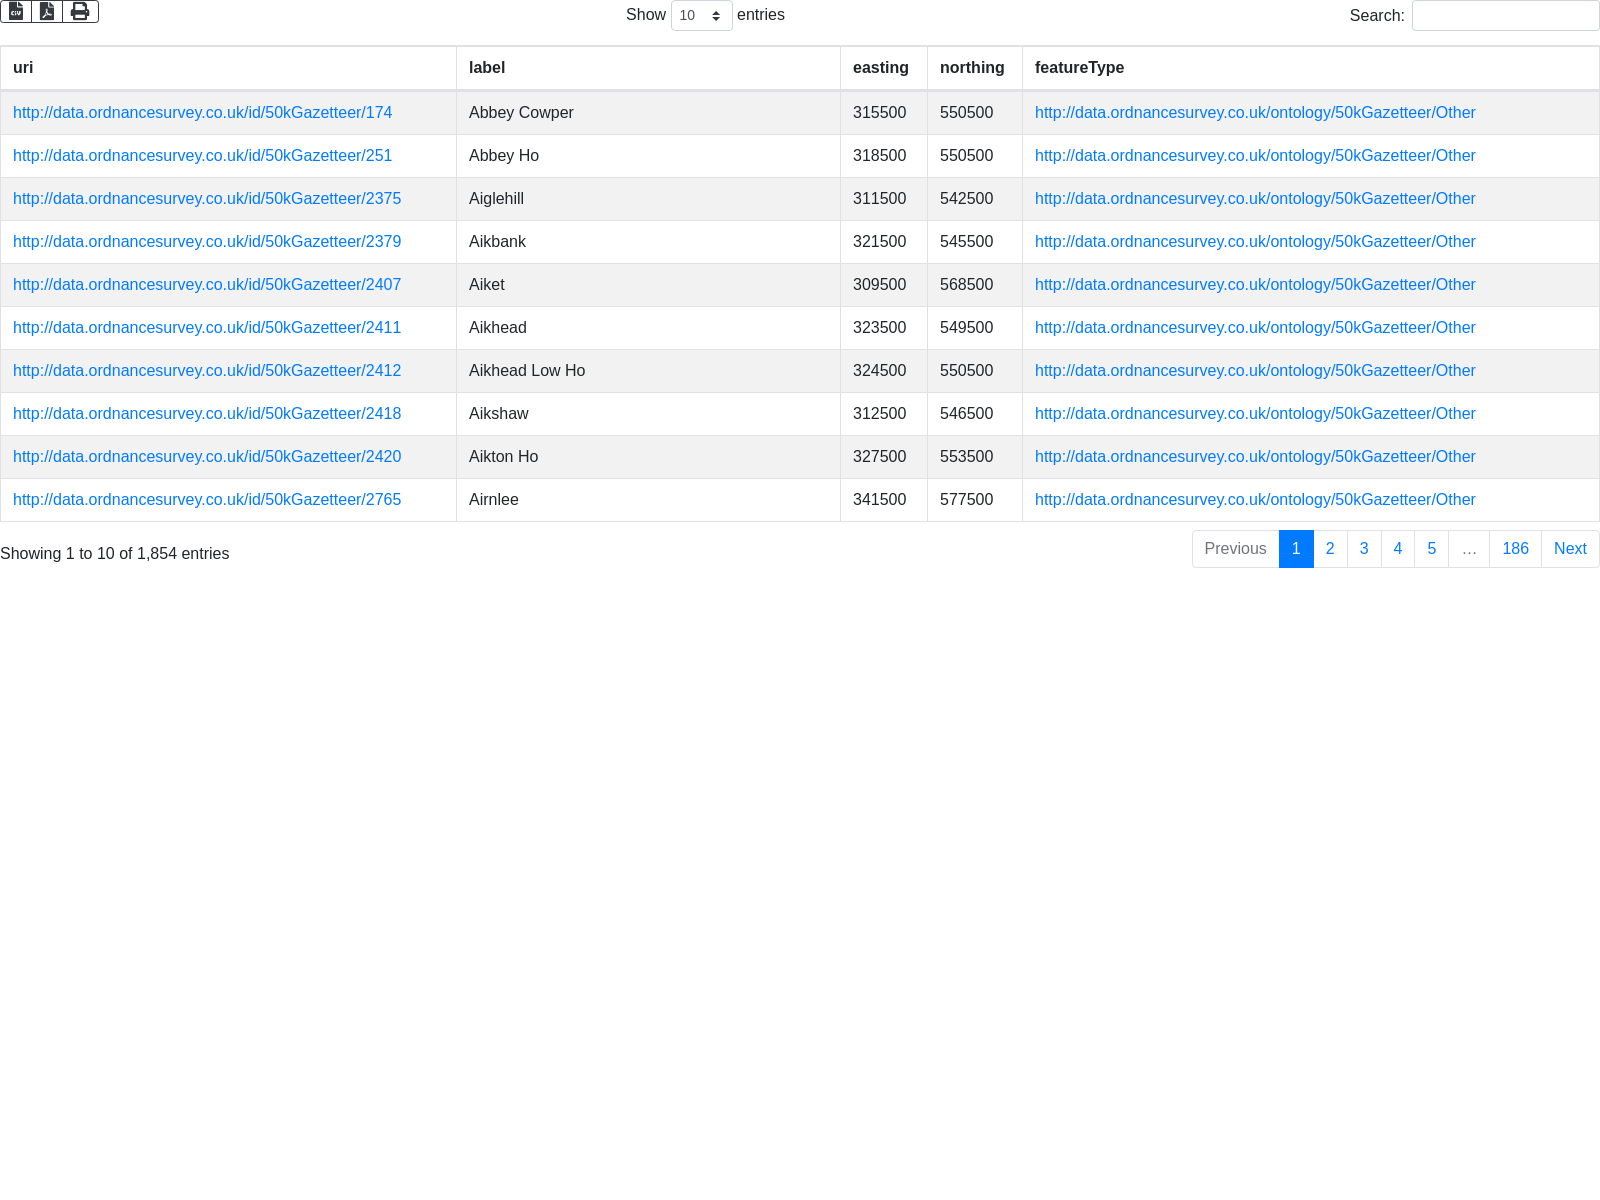Open Abbey Ho's featureType Other link
The height and width of the screenshot is (1200, 1600).
click(x=1254, y=156)
